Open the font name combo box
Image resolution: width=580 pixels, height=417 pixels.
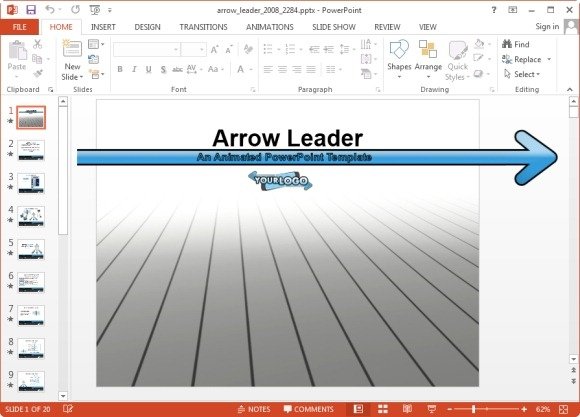tap(146, 50)
